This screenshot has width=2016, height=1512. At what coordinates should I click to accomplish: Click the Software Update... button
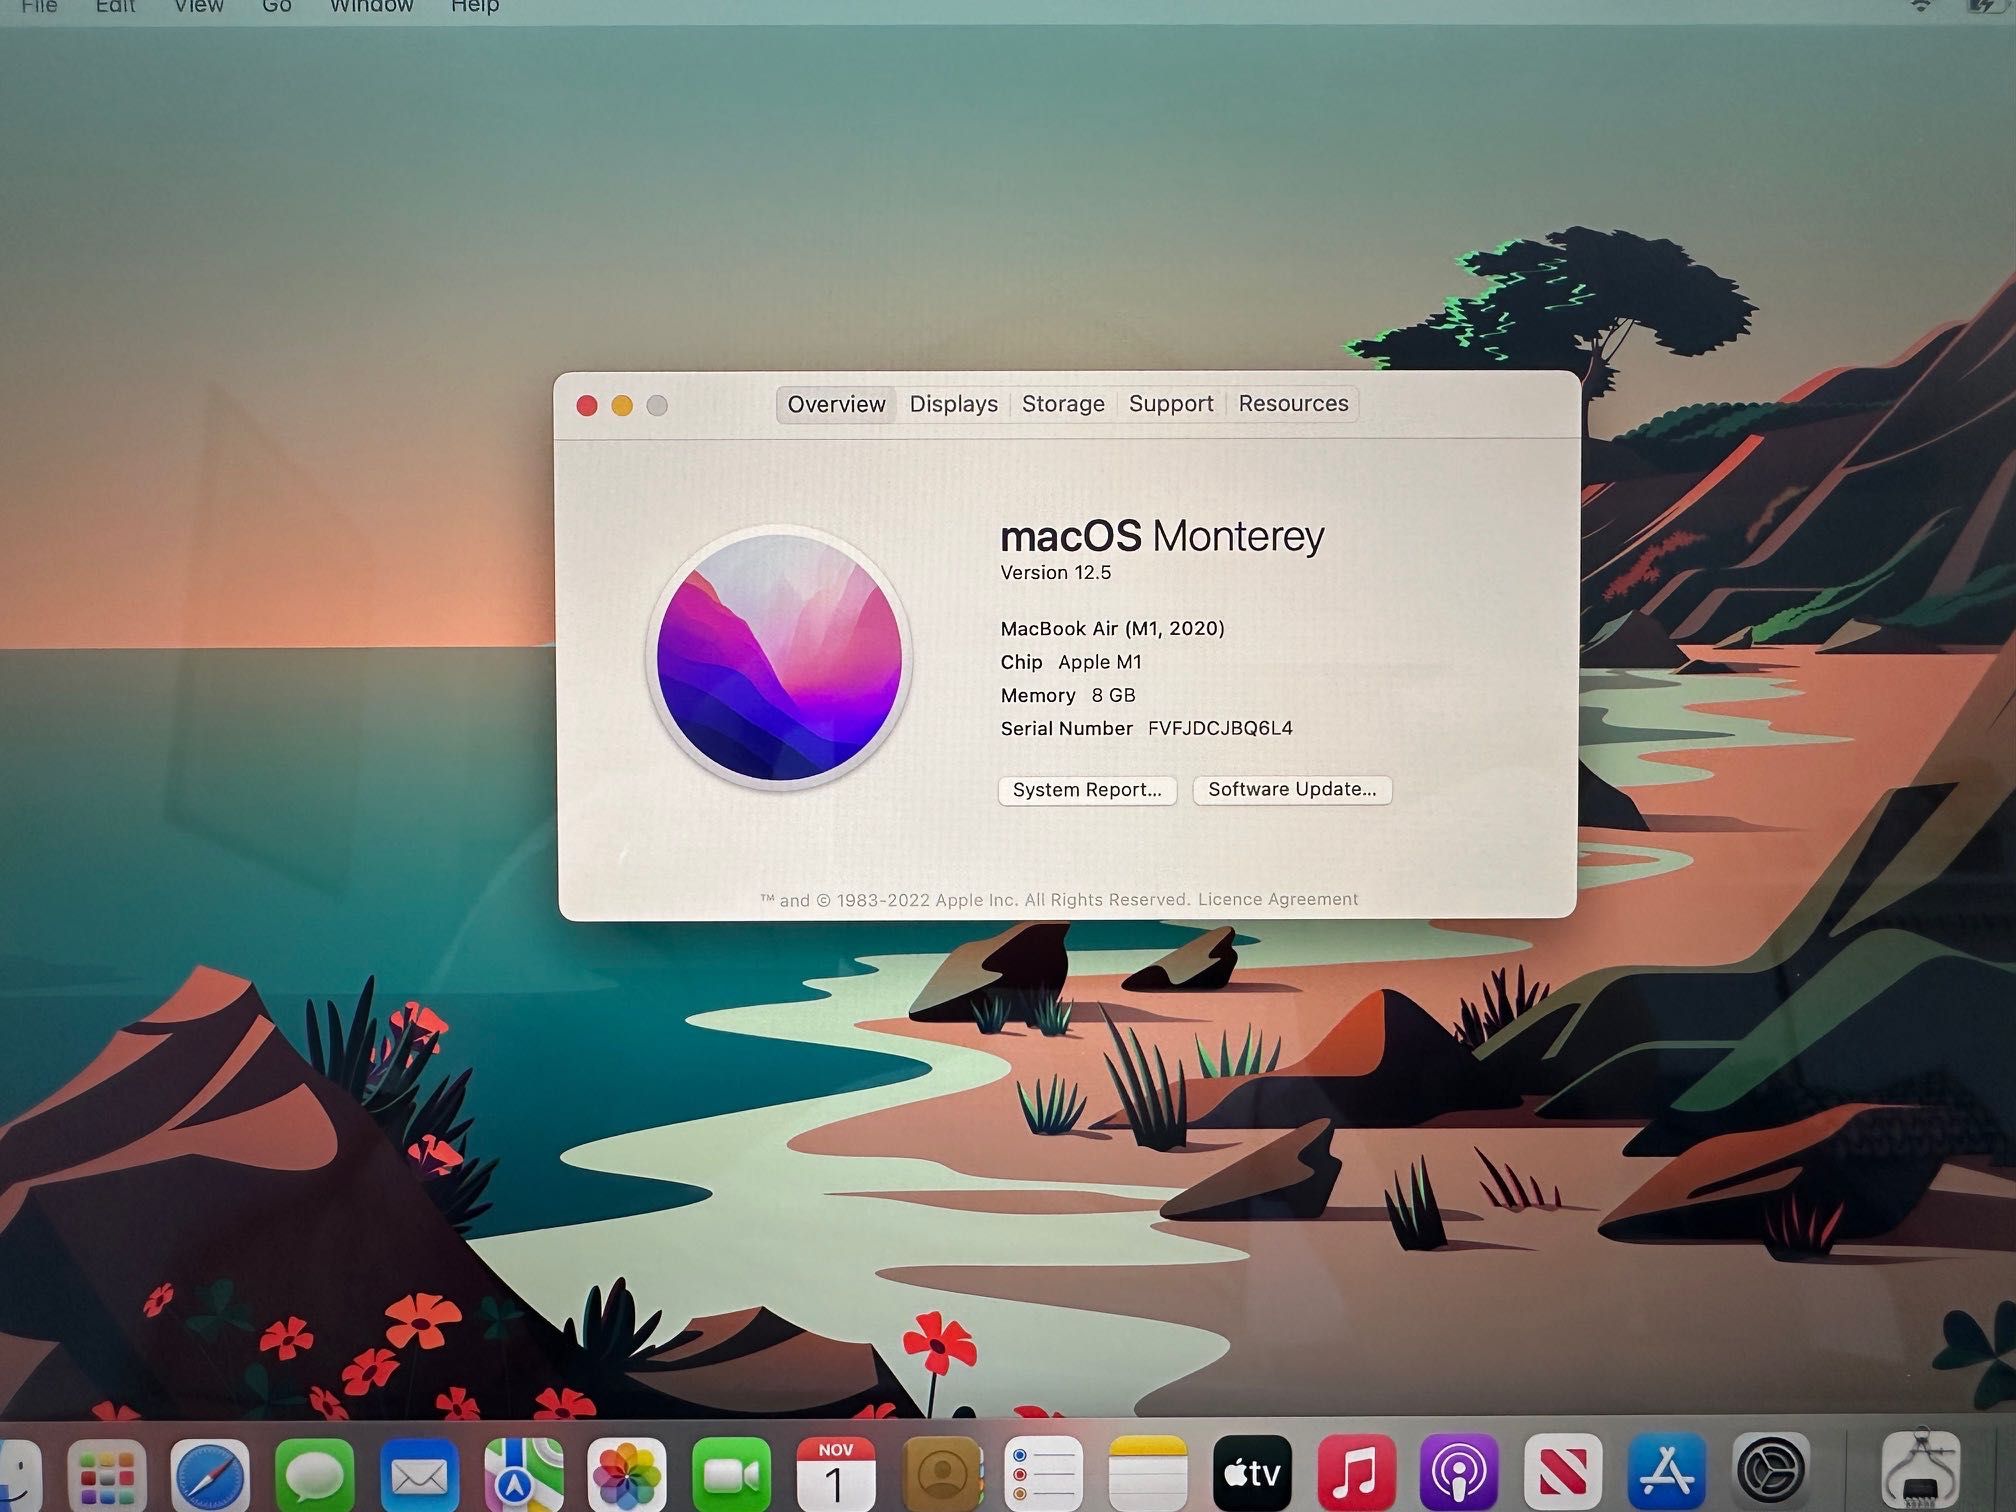(1292, 789)
